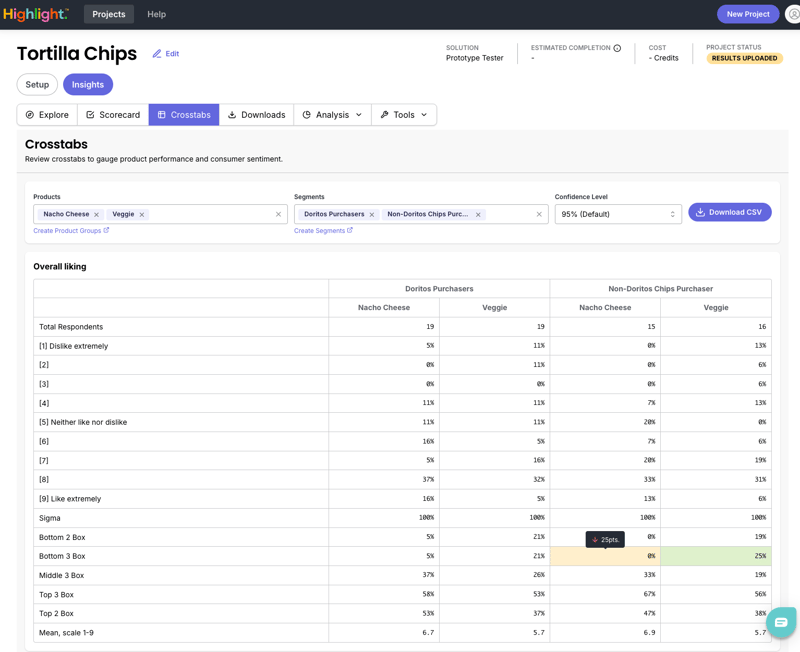The width and height of the screenshot is (800, 652).
Task: Open the Downloads tab
Action: (x=256, y=115)
